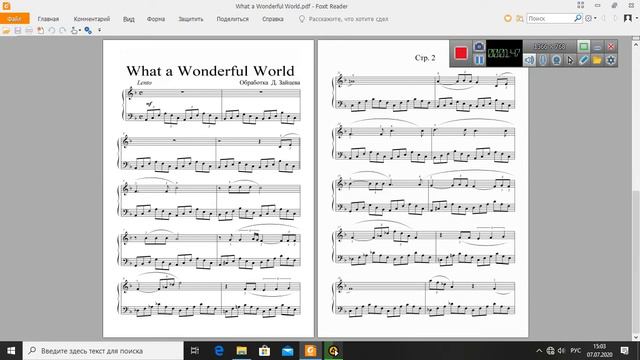Open the user account dropdown

coord(630,18)
